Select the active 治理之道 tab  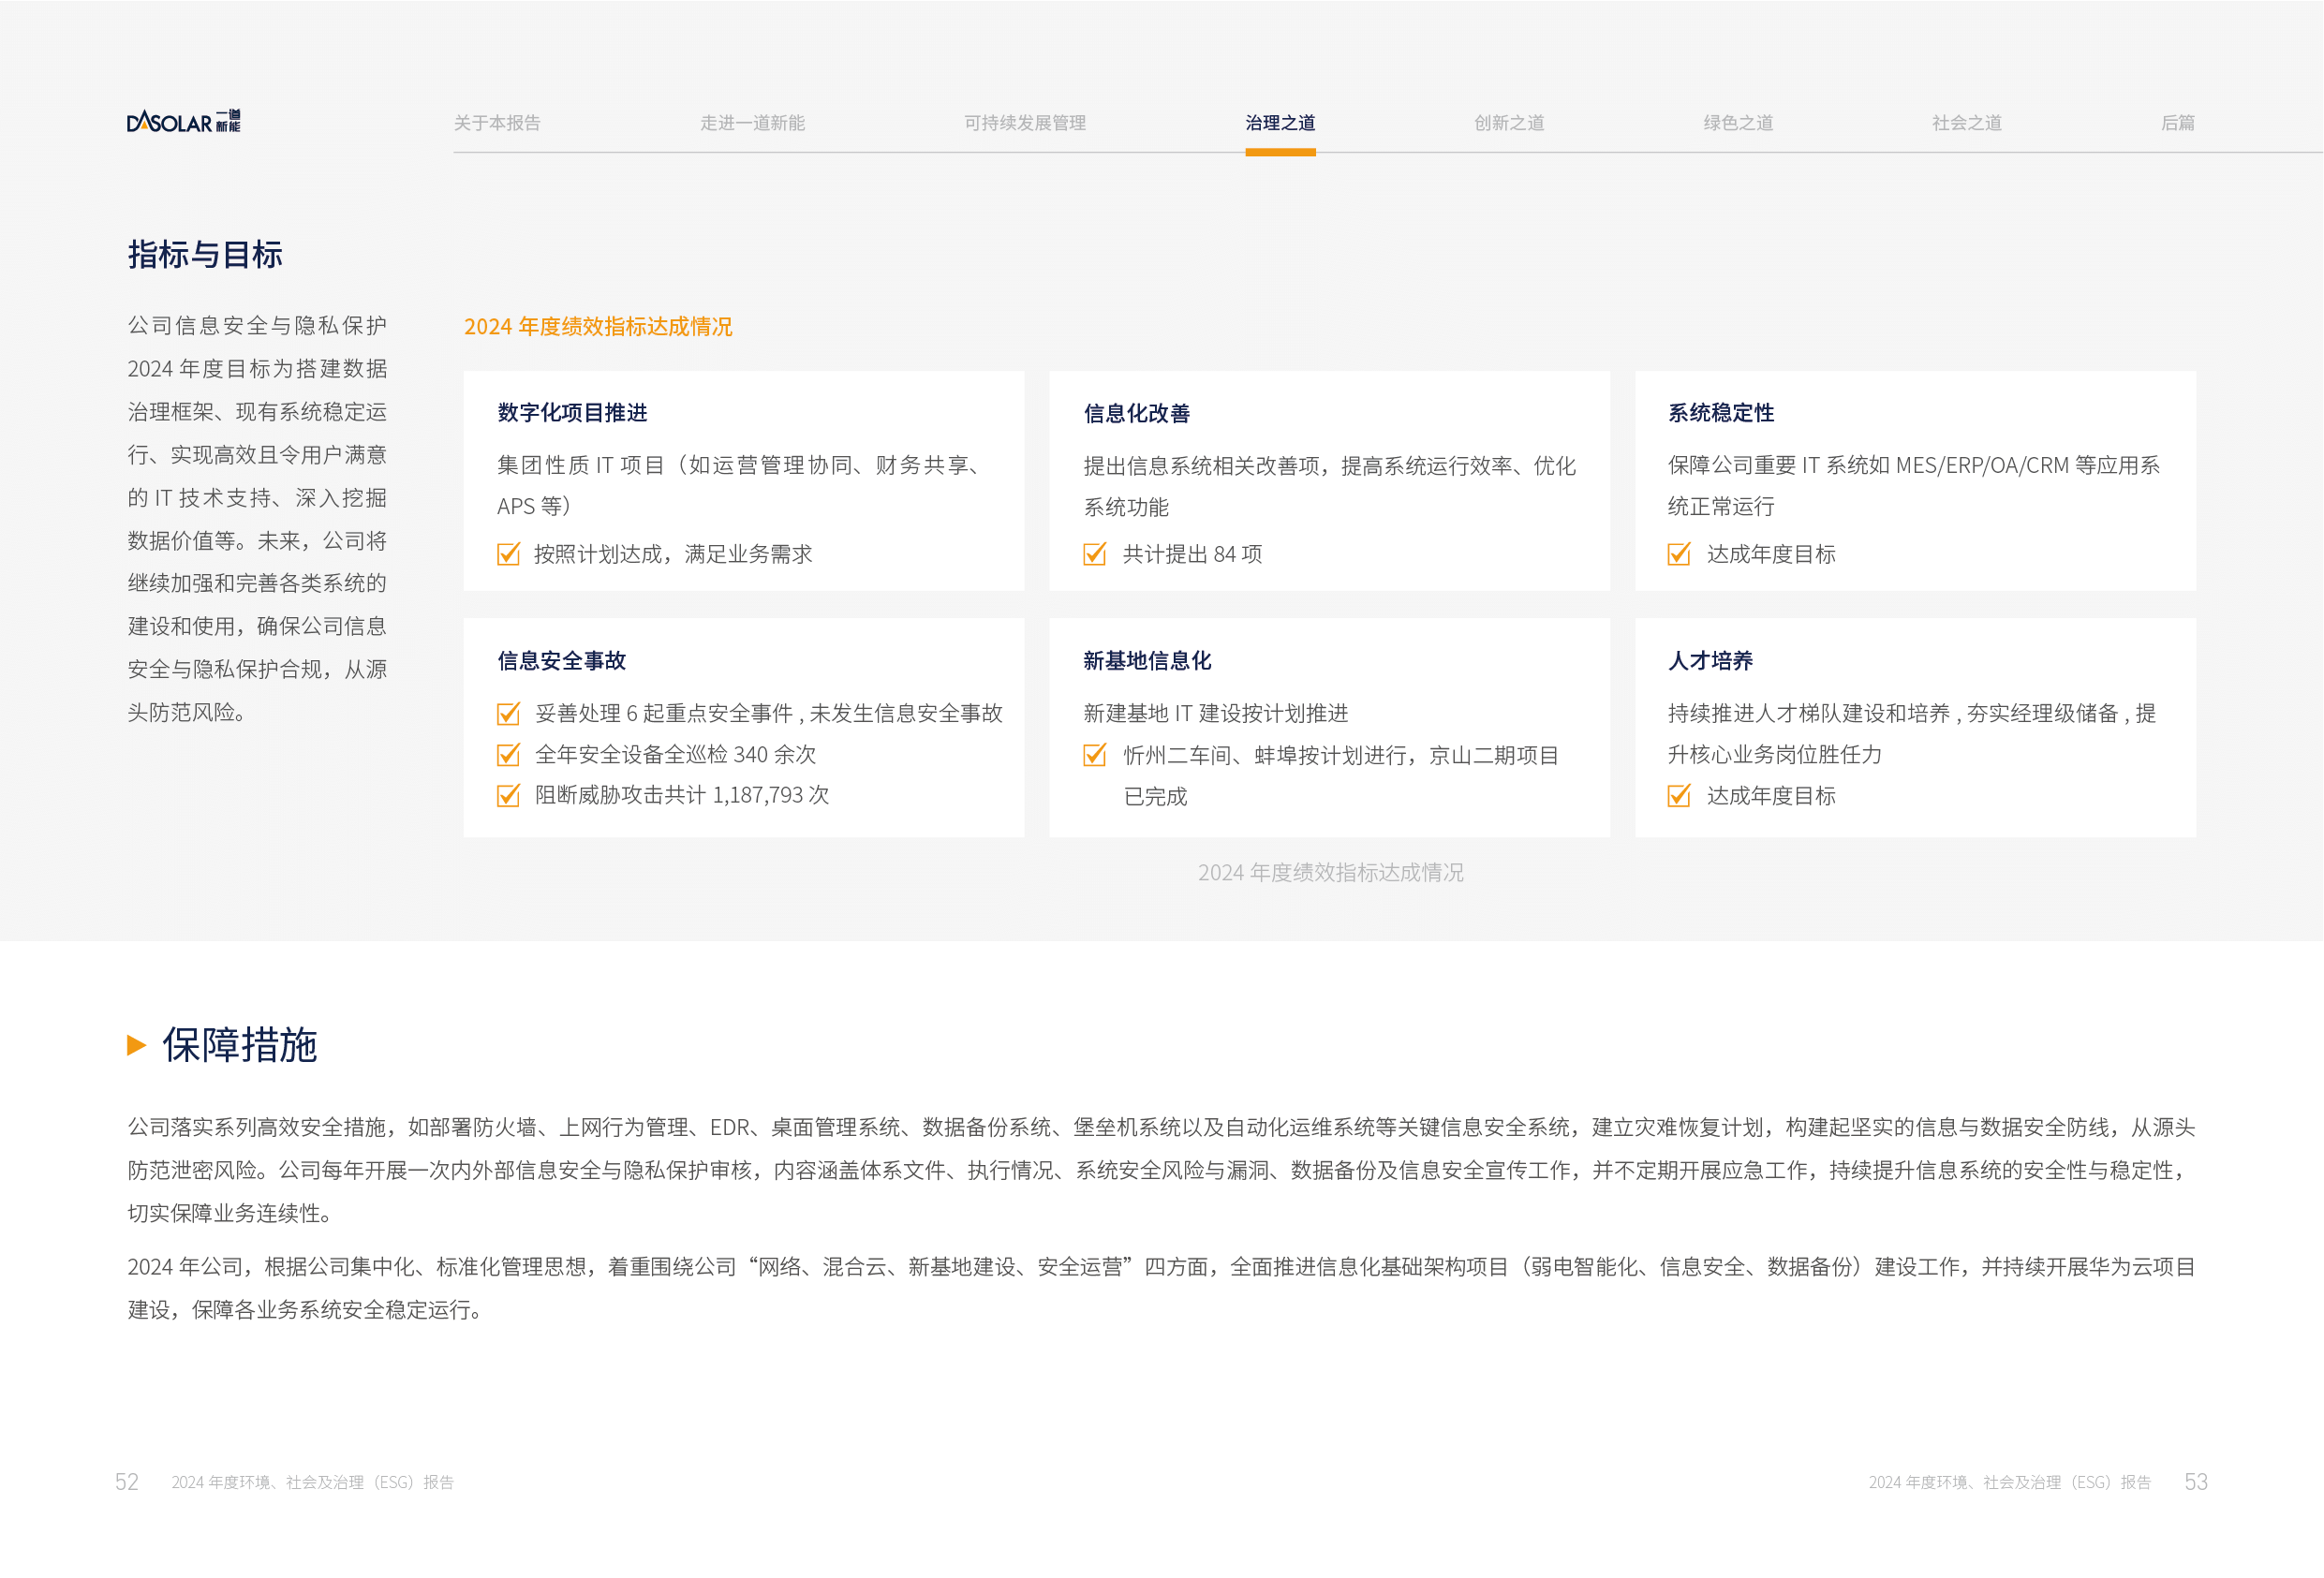pyautogui.click(x=1280, y=123)
